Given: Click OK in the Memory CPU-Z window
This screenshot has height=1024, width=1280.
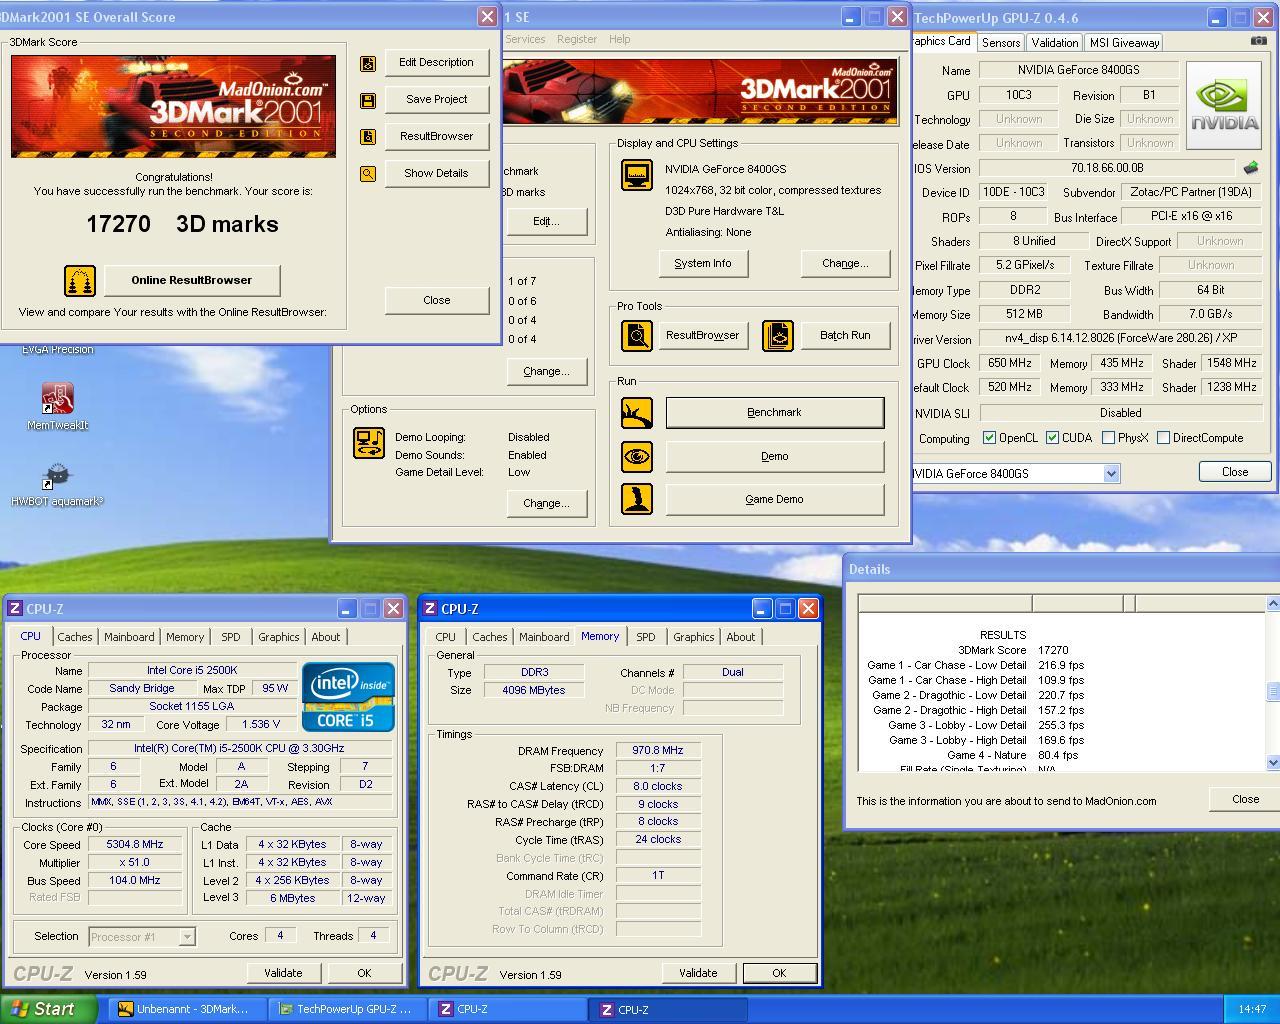Looking at the screenshot, I should [779, 973].
